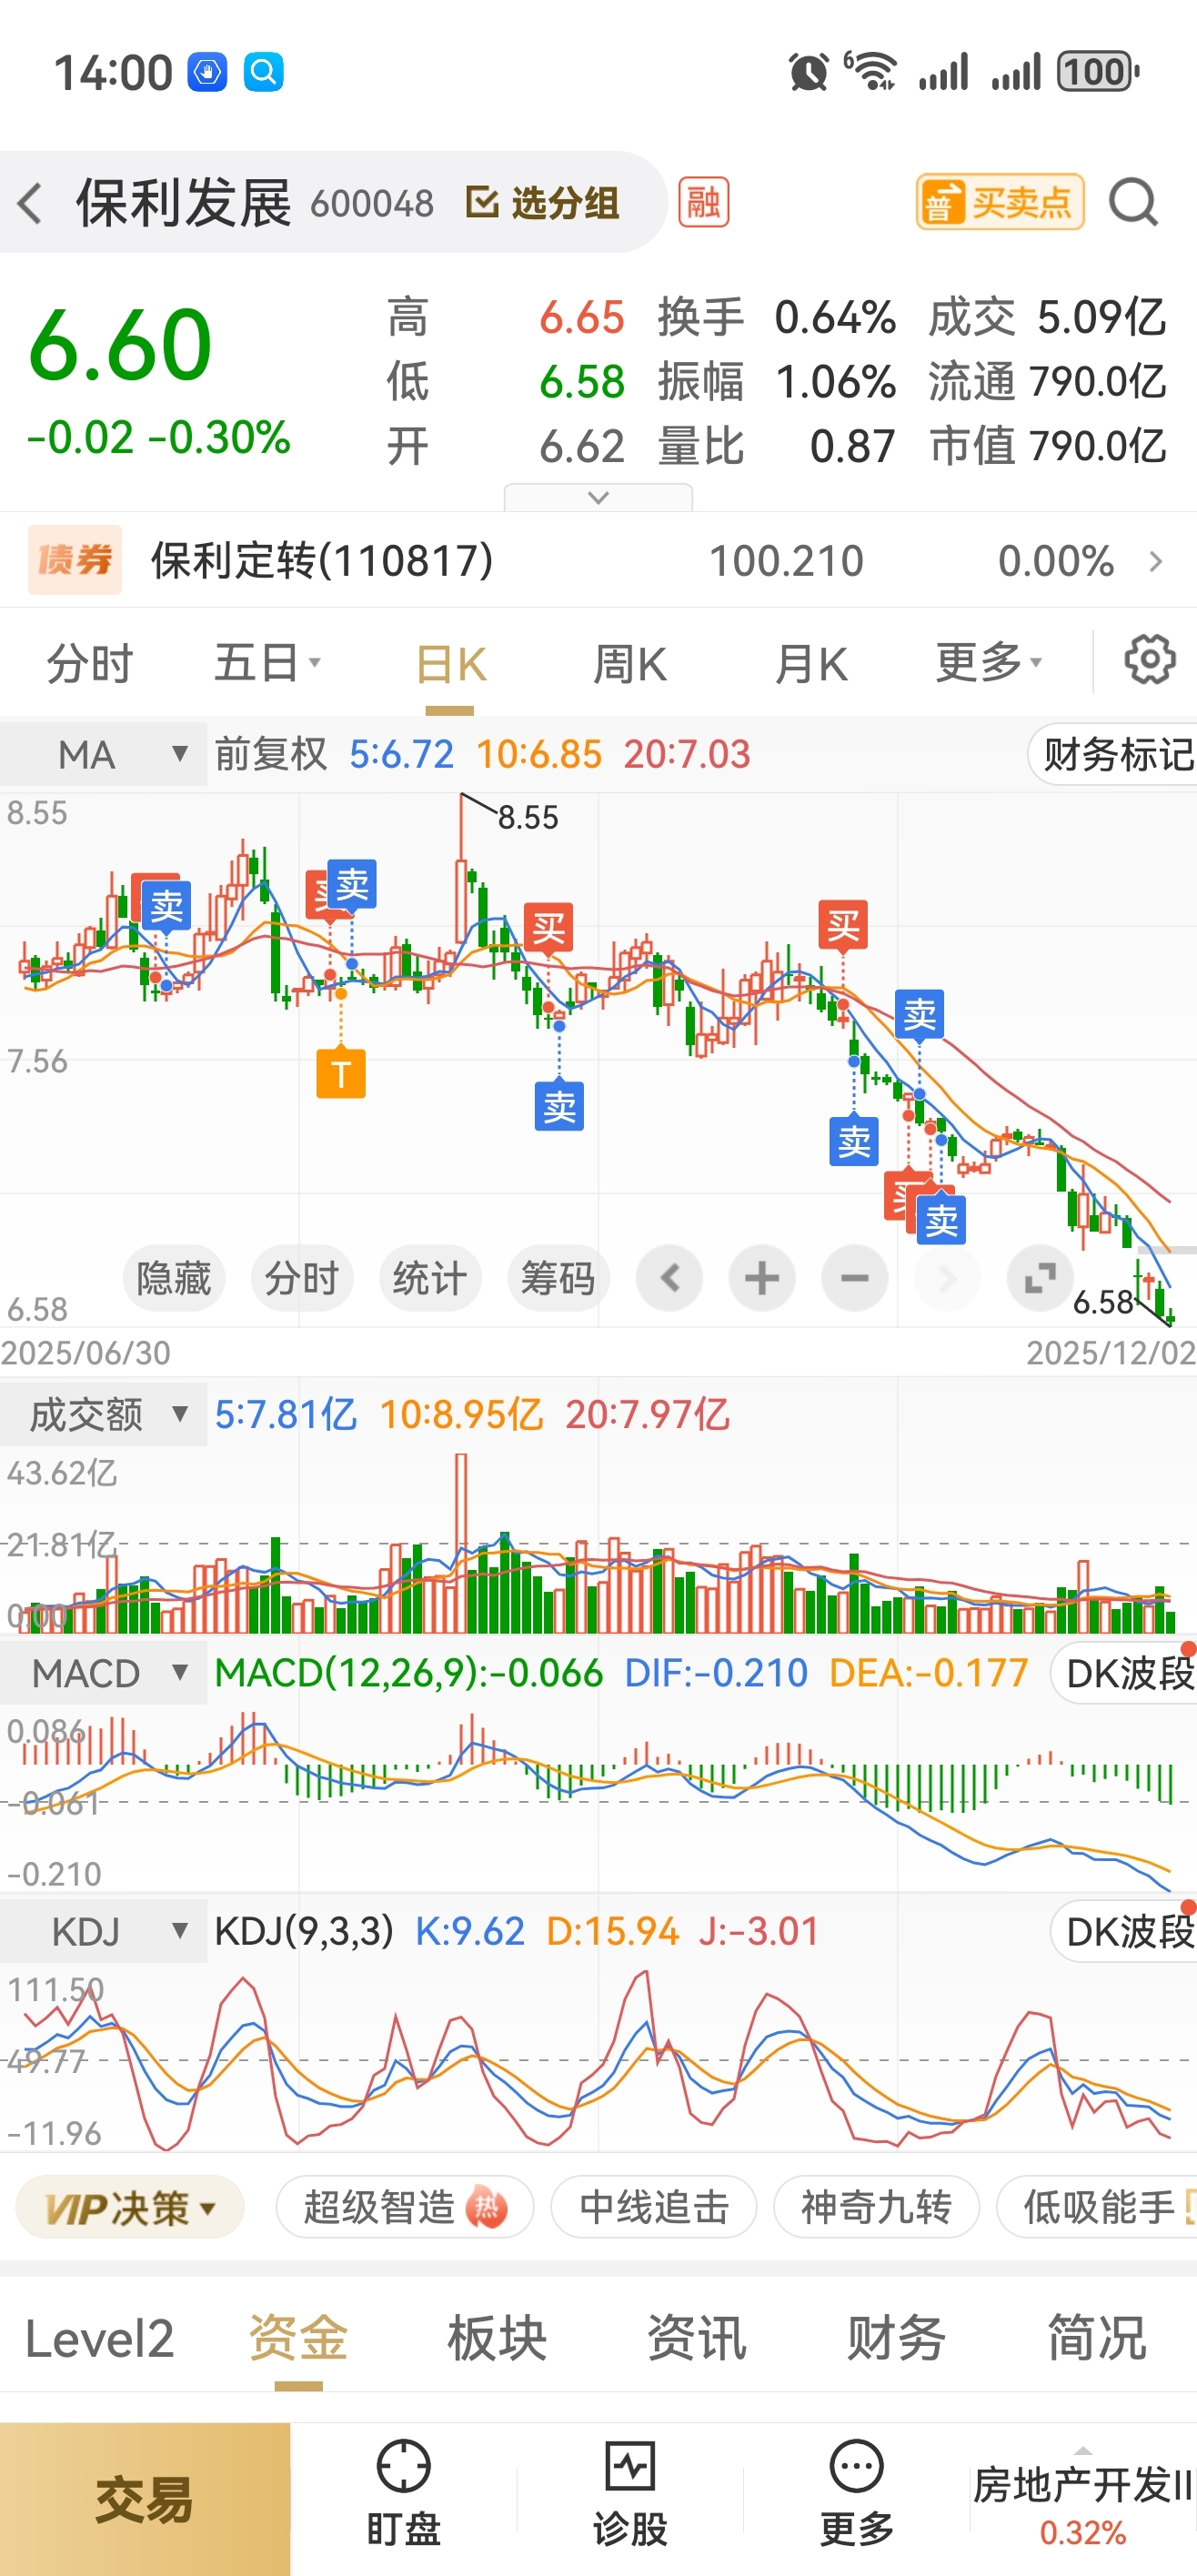
Task: Open the KDJ indicator dropdown
Action: click(103, 1931)
